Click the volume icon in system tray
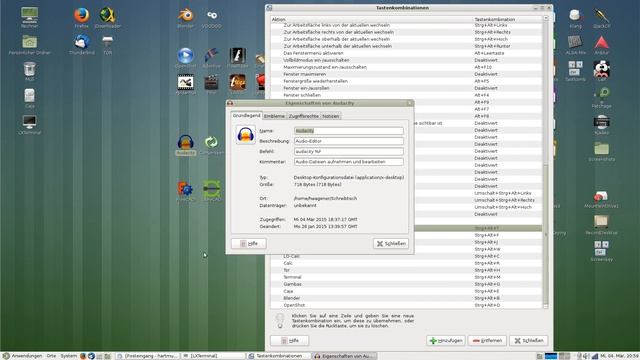 coord(586,356)
